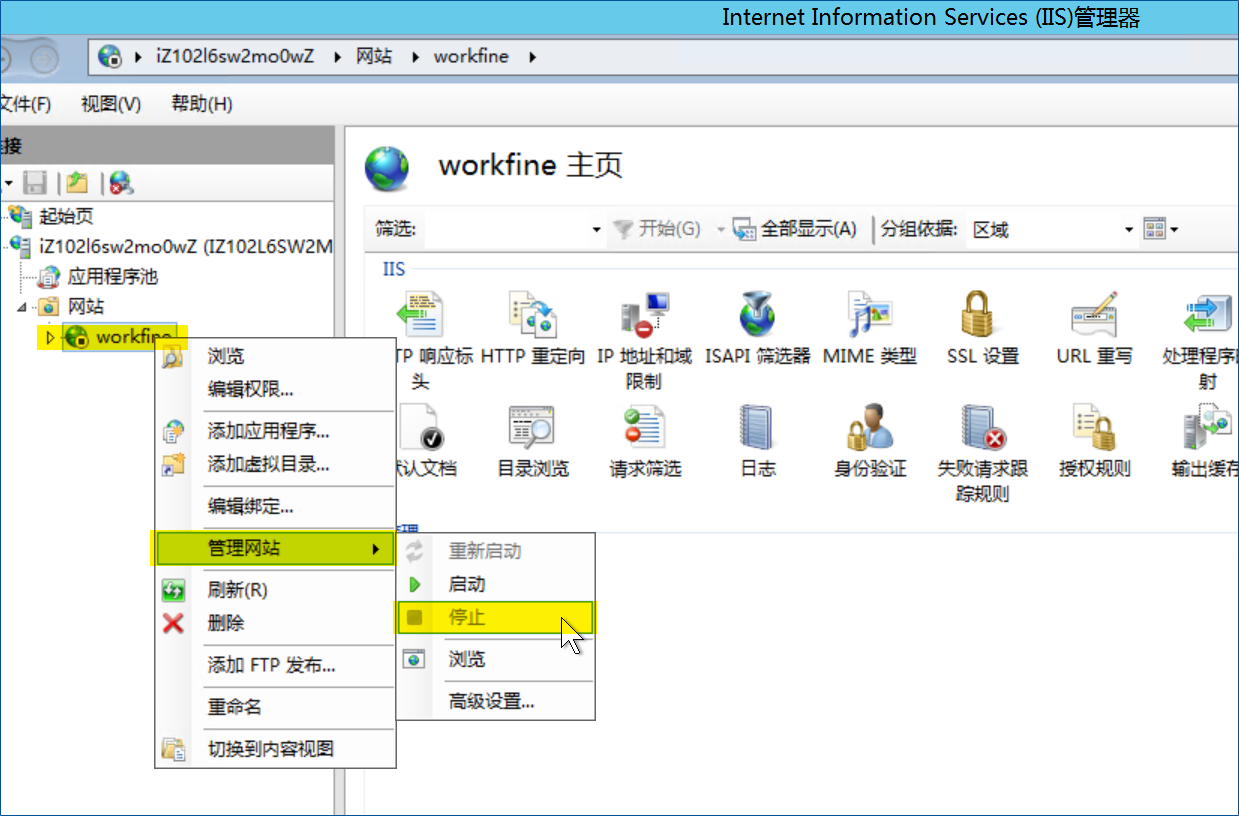Open the 筛选 (Filter) combo box dropdown
The height and width of the screenshot is (816, 1239).
coord(597,230)
